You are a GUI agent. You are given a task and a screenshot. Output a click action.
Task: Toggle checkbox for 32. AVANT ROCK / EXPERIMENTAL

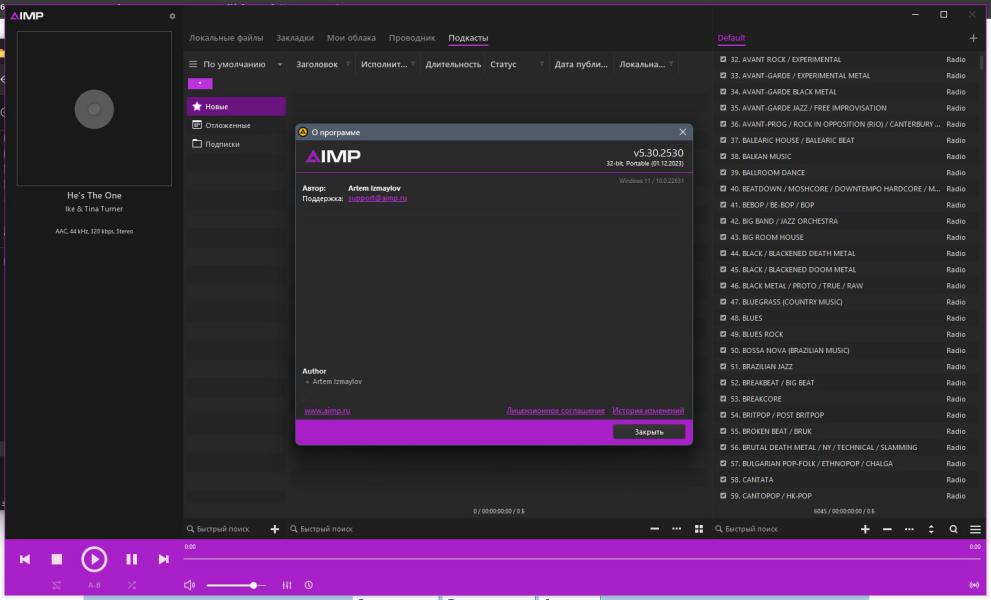tap(723, 59)
